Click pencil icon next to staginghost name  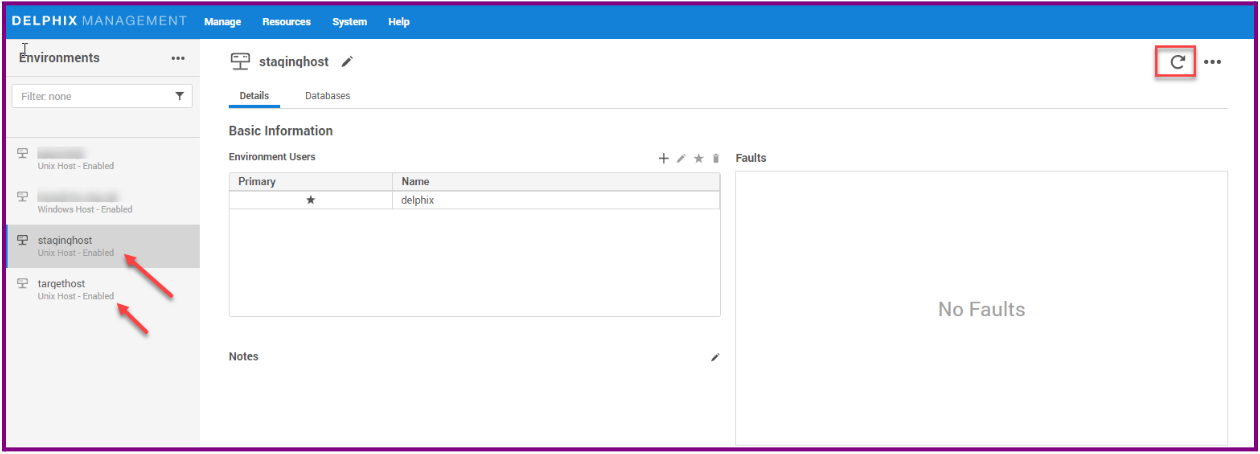[x=347, y=62]
